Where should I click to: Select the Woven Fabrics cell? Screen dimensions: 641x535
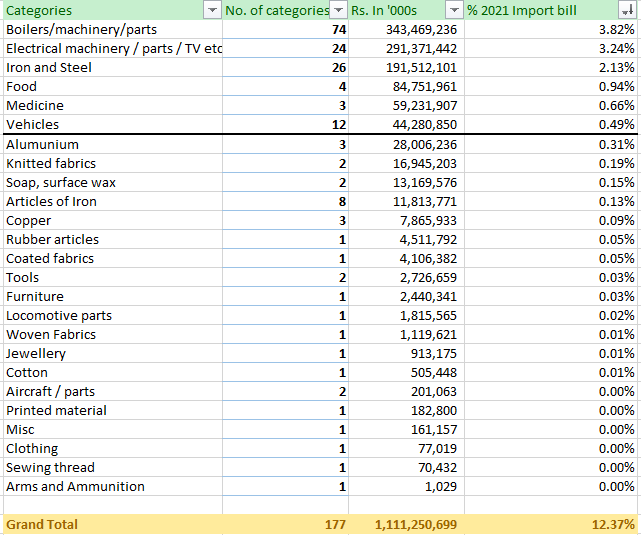[x=113, y=334]
